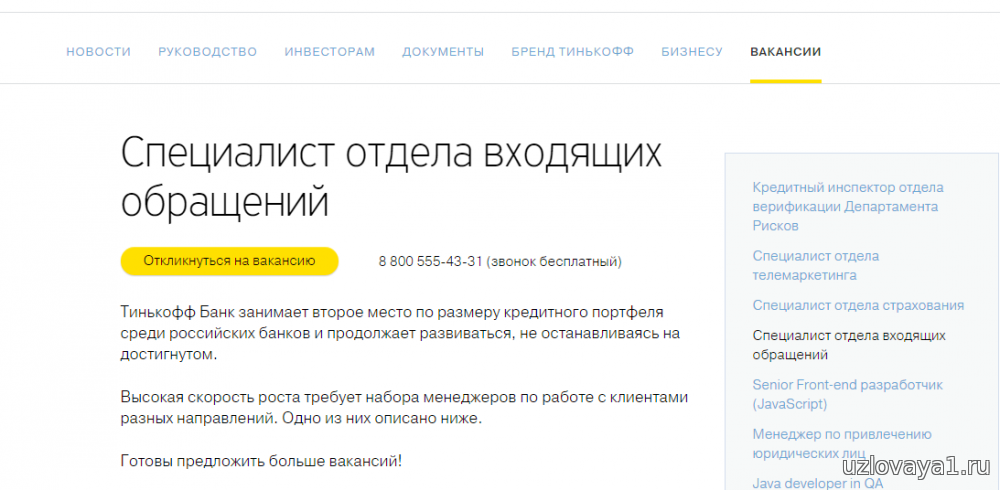Click the paragraph starting Тинькофф Банк занимает
Image resolution: width=1000 pixels, height=490 pixels.
coord(401,334)
